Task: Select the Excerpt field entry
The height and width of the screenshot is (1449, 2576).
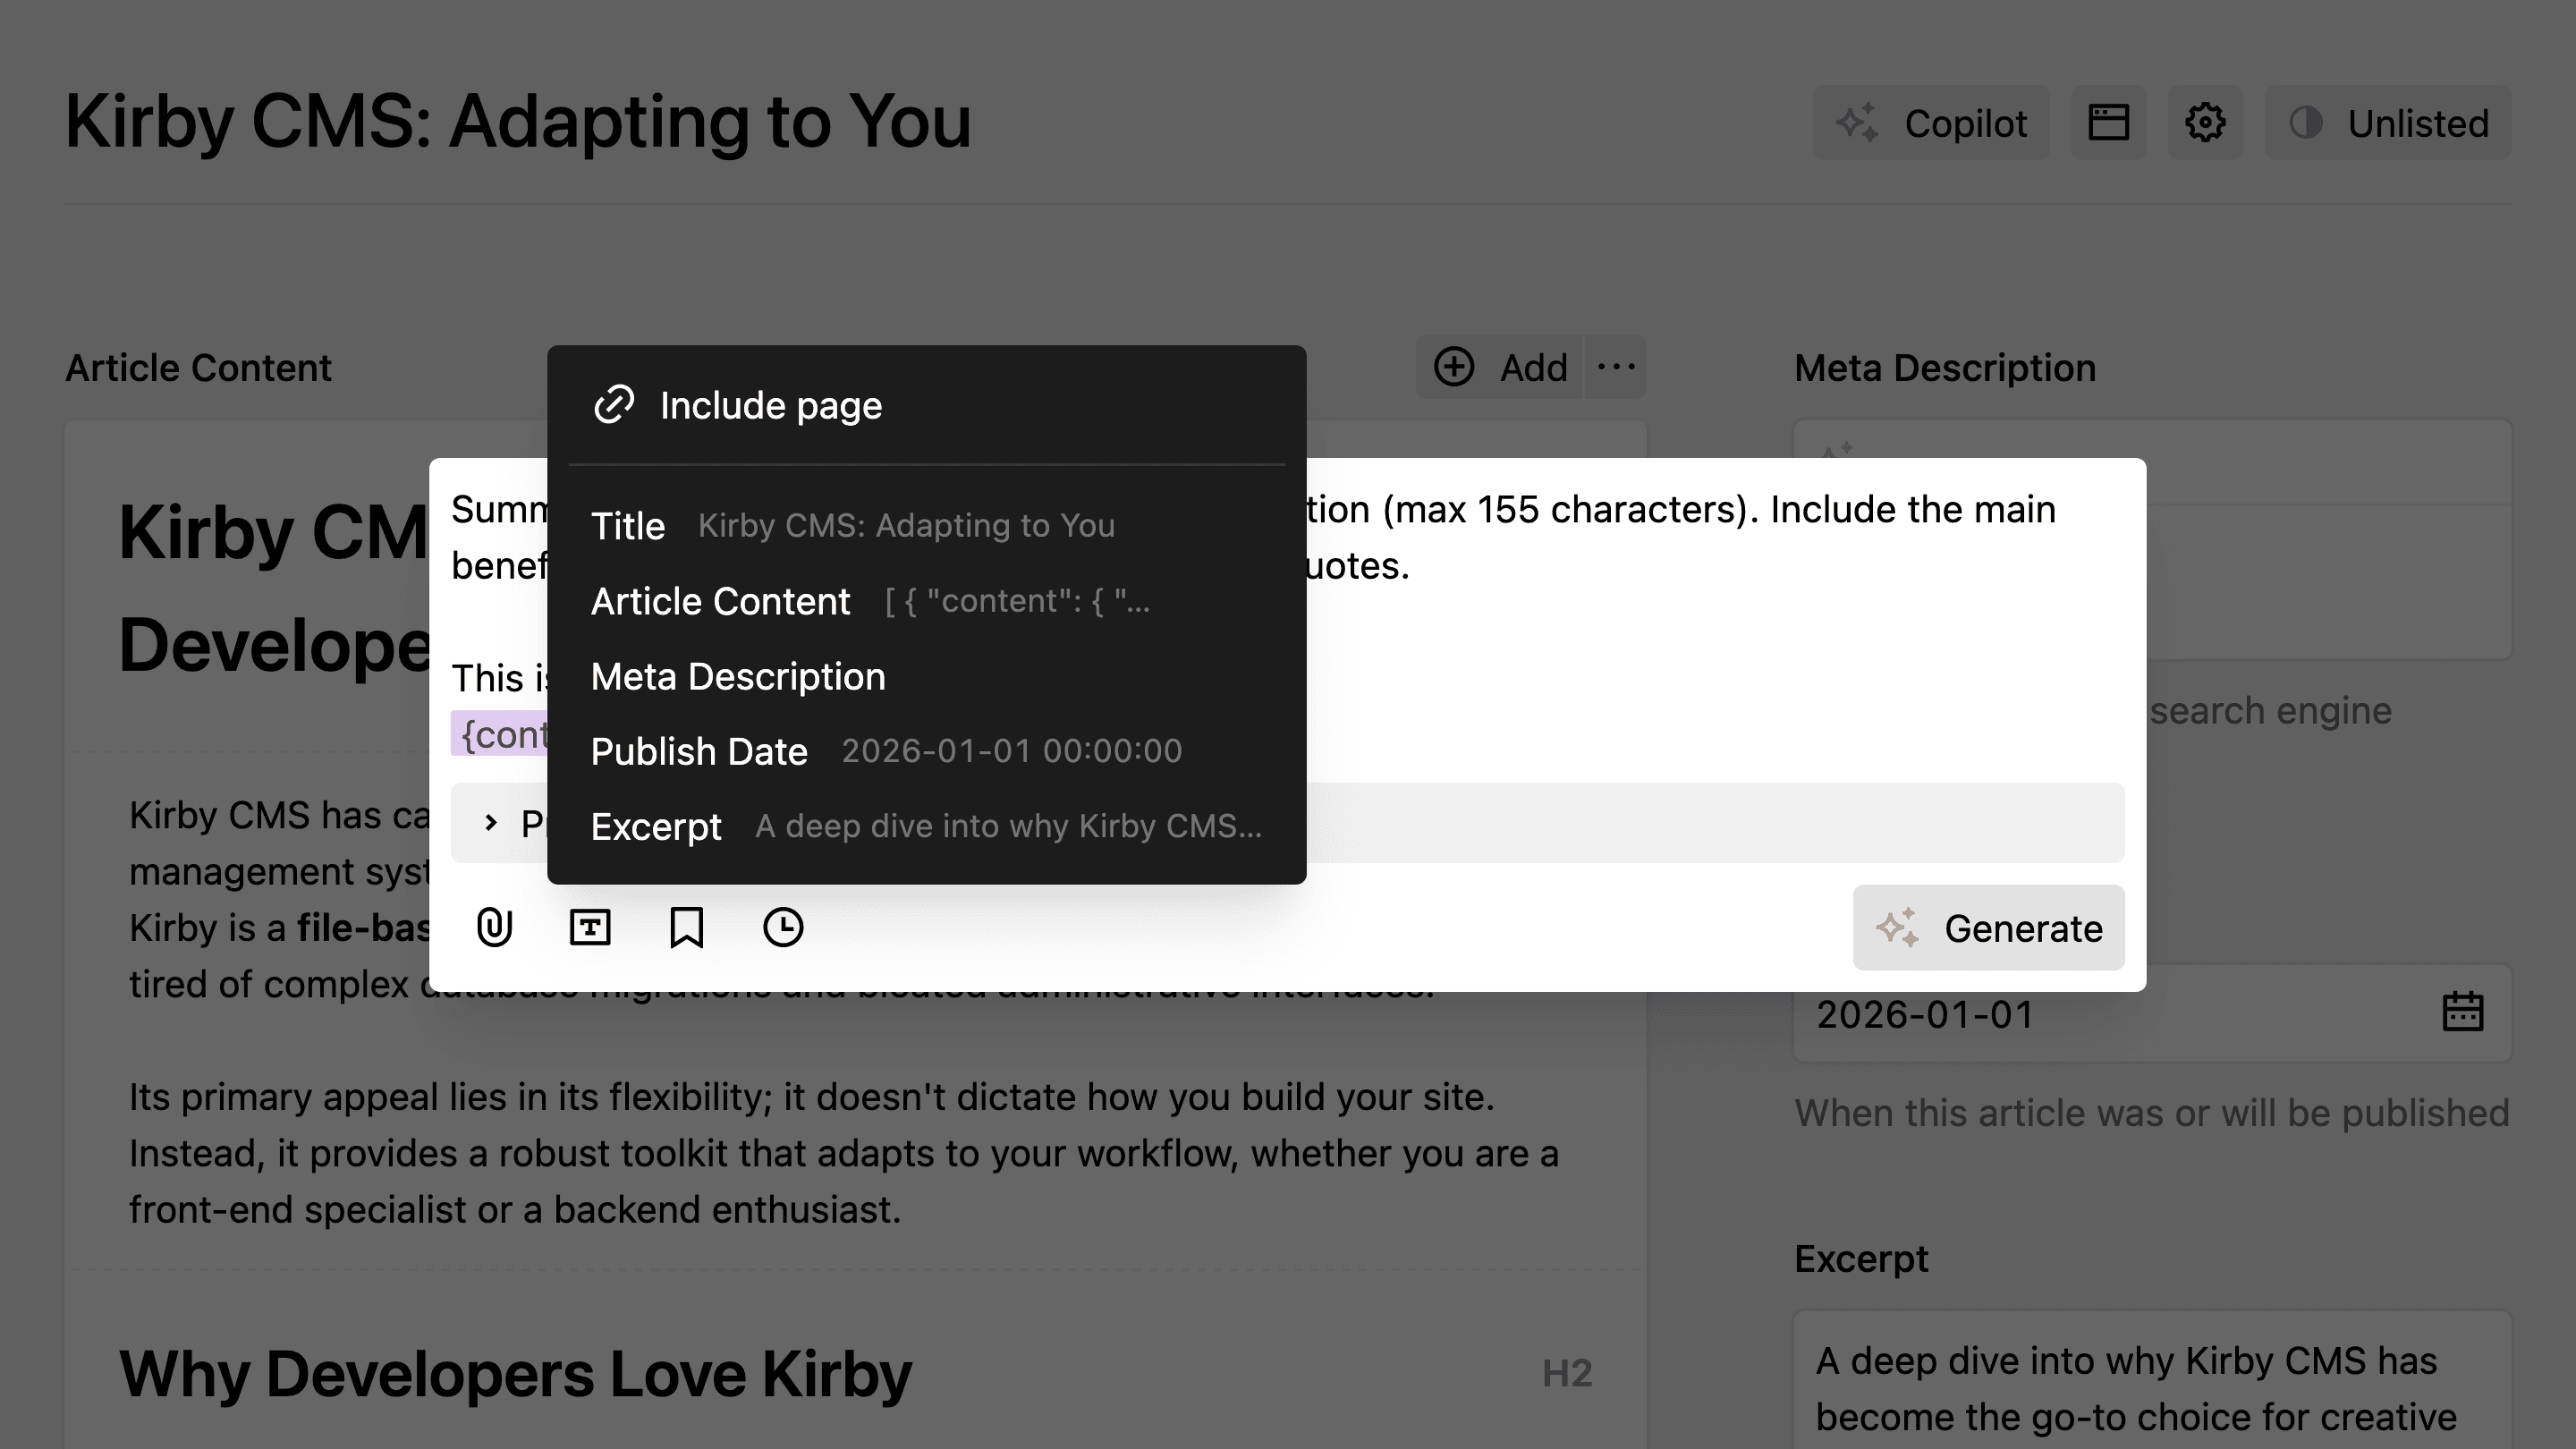Action: pos(926,826)
